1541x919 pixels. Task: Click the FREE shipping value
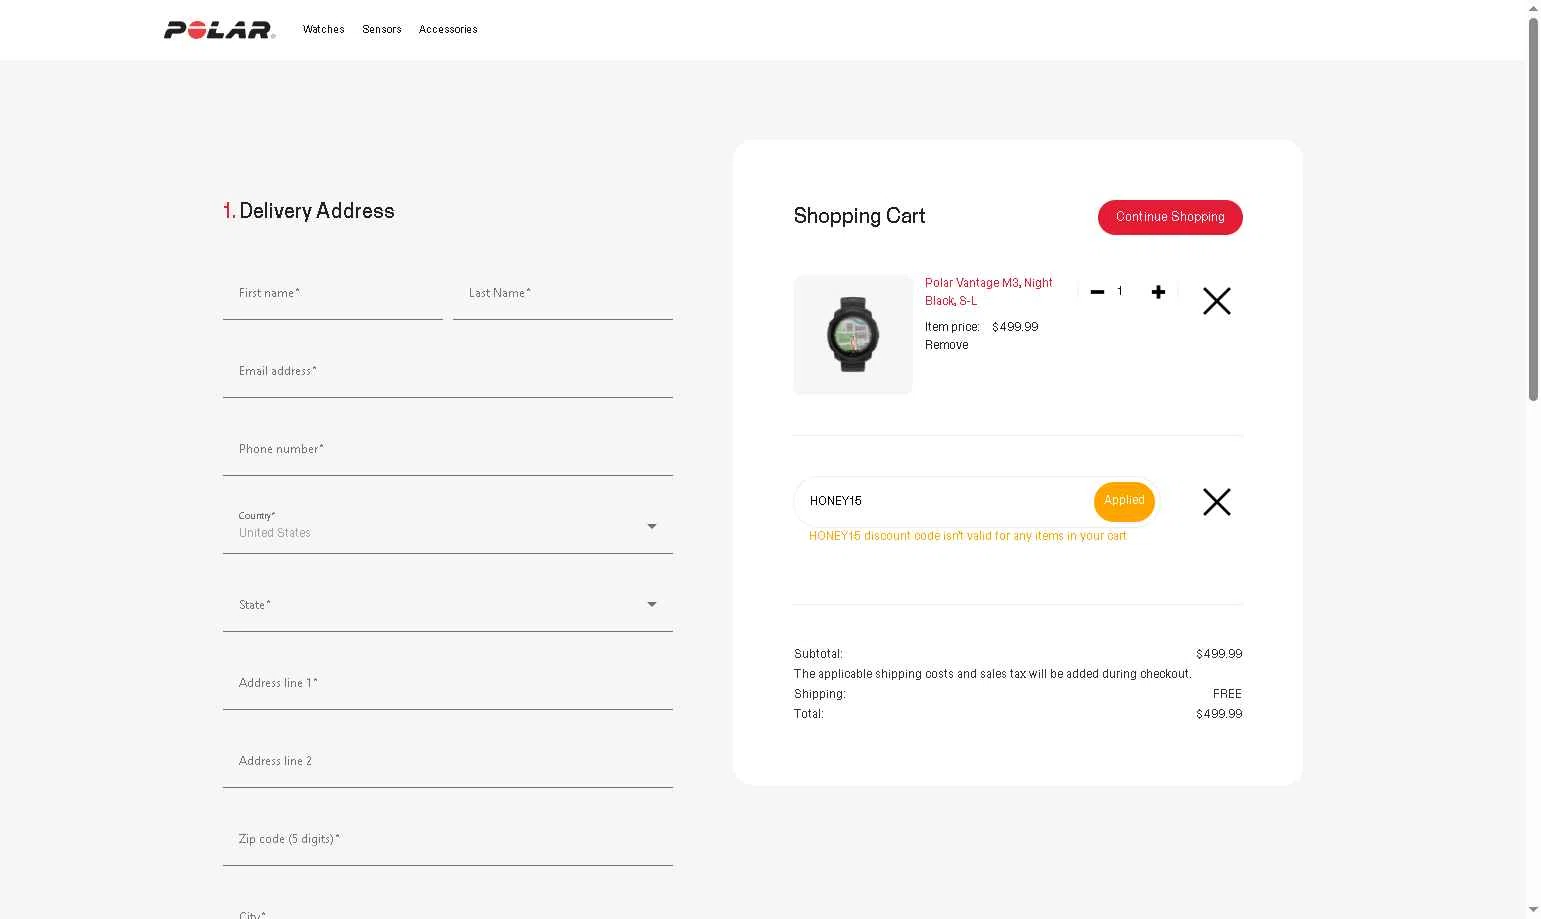1227,694
